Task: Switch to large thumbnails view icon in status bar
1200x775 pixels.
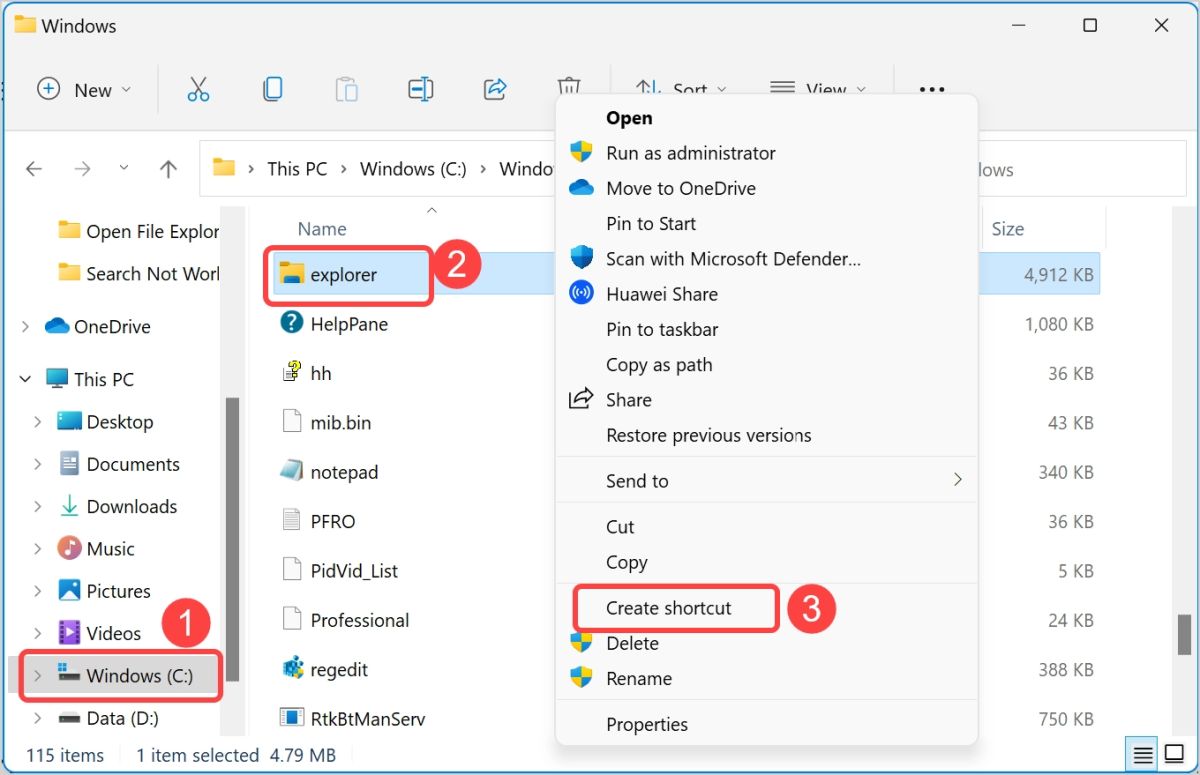Action: pyautogui.click(x=1174, y=754)
